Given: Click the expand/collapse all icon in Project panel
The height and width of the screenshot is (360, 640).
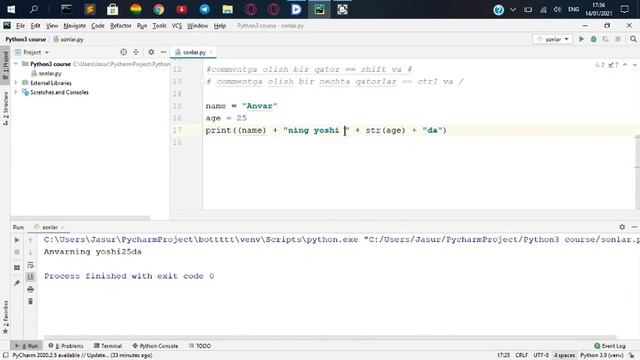Looking at the screenshot, I should 136,52.
